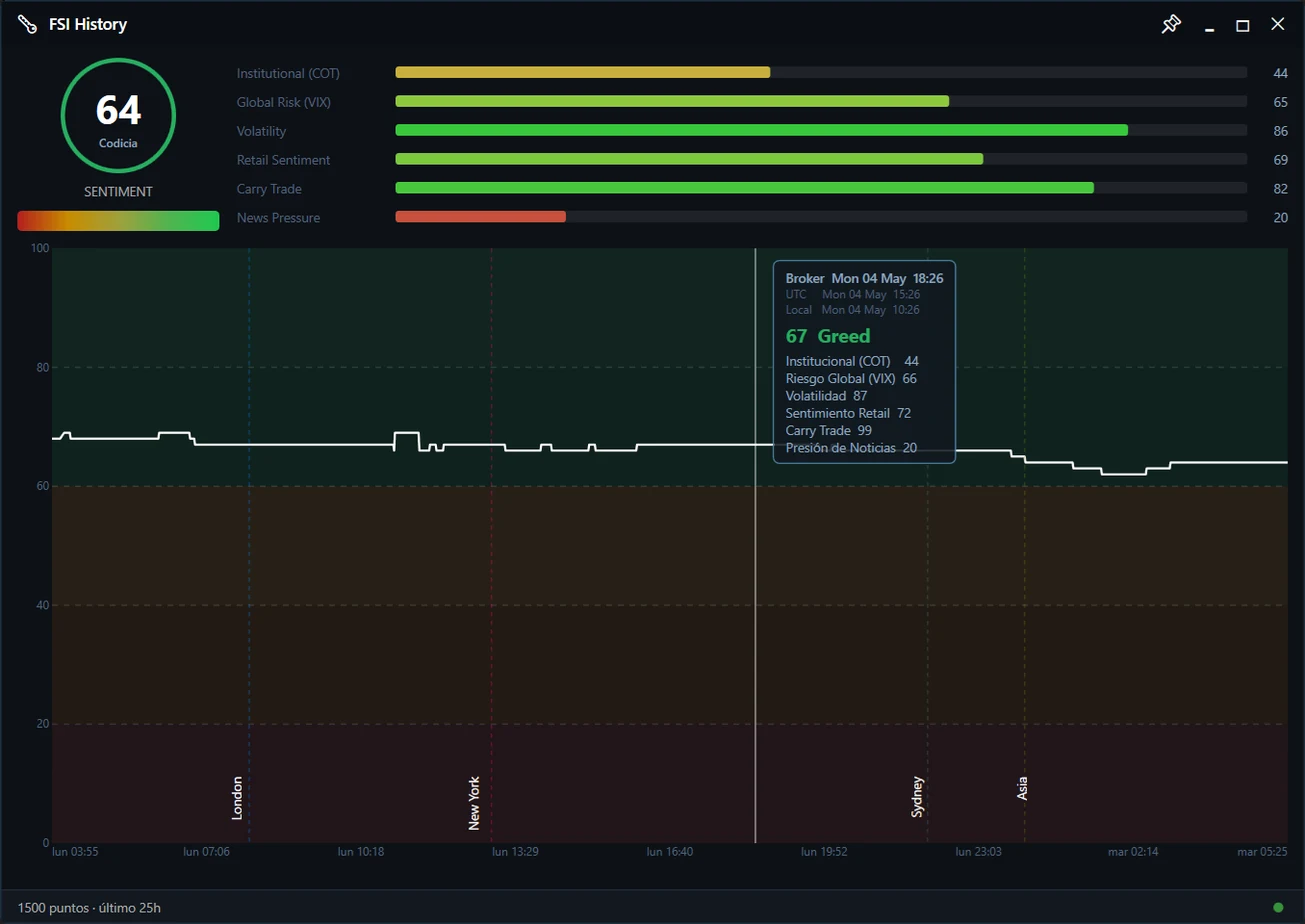Click the circular 64 Codicia gauge
Viewport: 1305px width, 924px height.
click(118, 116)
